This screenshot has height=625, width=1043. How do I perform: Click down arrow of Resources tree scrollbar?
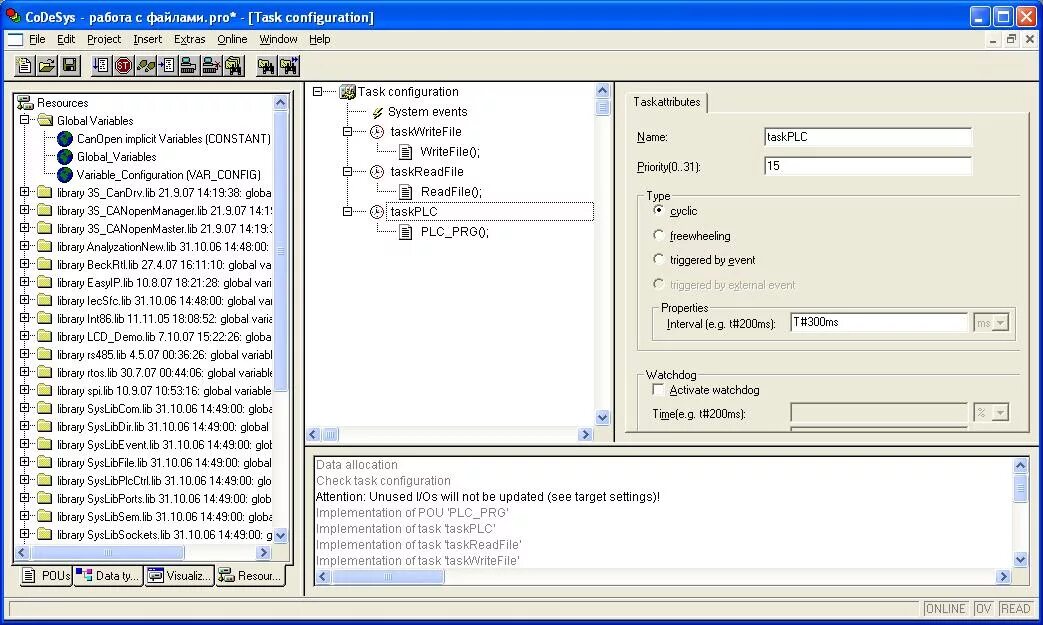(281, 535)
